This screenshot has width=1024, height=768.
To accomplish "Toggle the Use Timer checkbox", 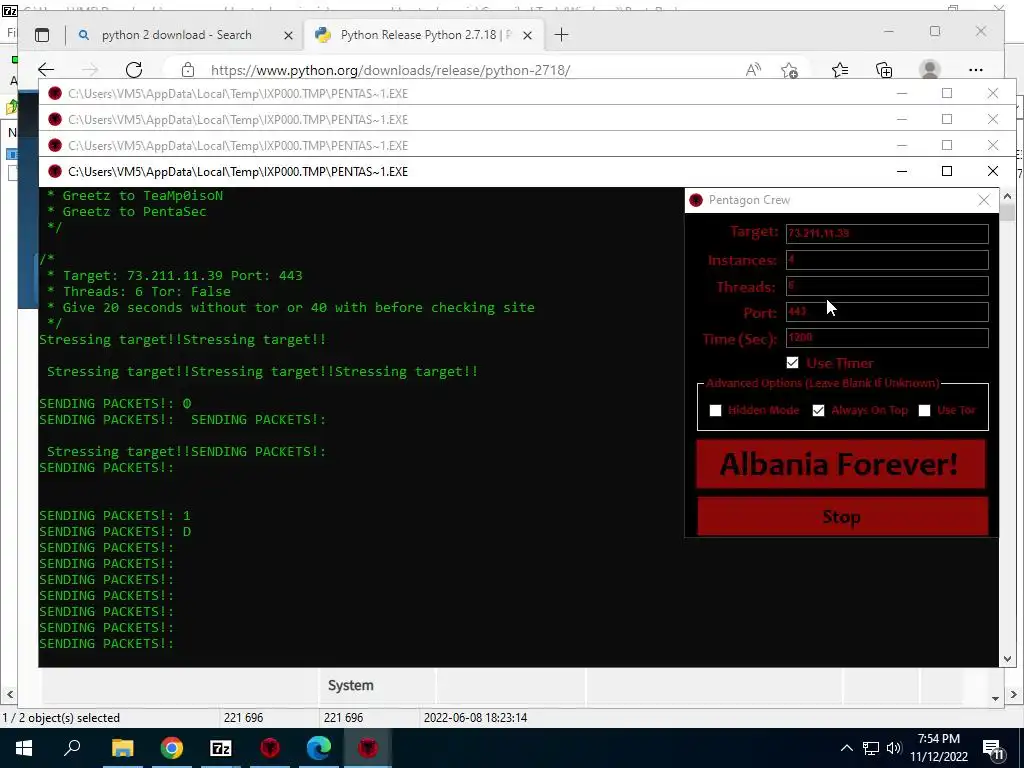I will [792, 362].
